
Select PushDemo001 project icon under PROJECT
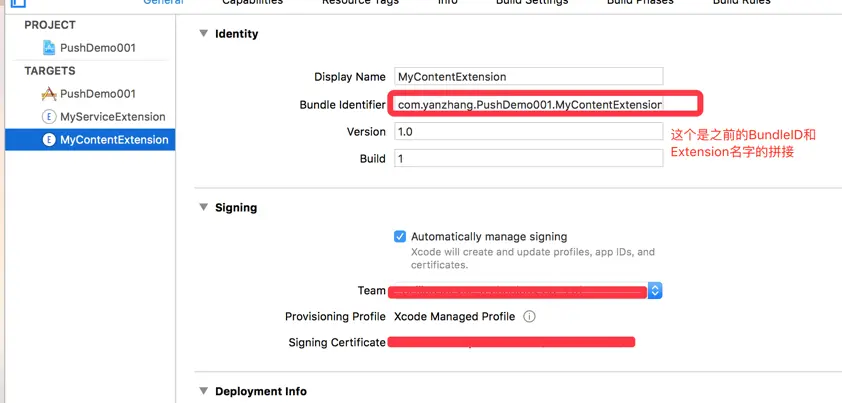coord(49,48)
